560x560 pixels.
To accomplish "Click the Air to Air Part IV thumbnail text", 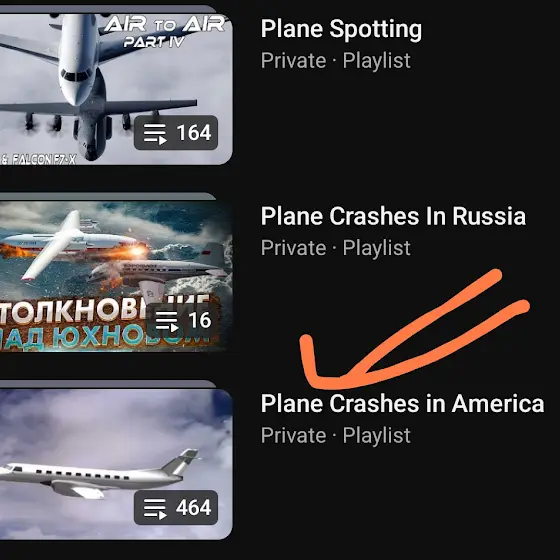I will [x=165, y=31].
